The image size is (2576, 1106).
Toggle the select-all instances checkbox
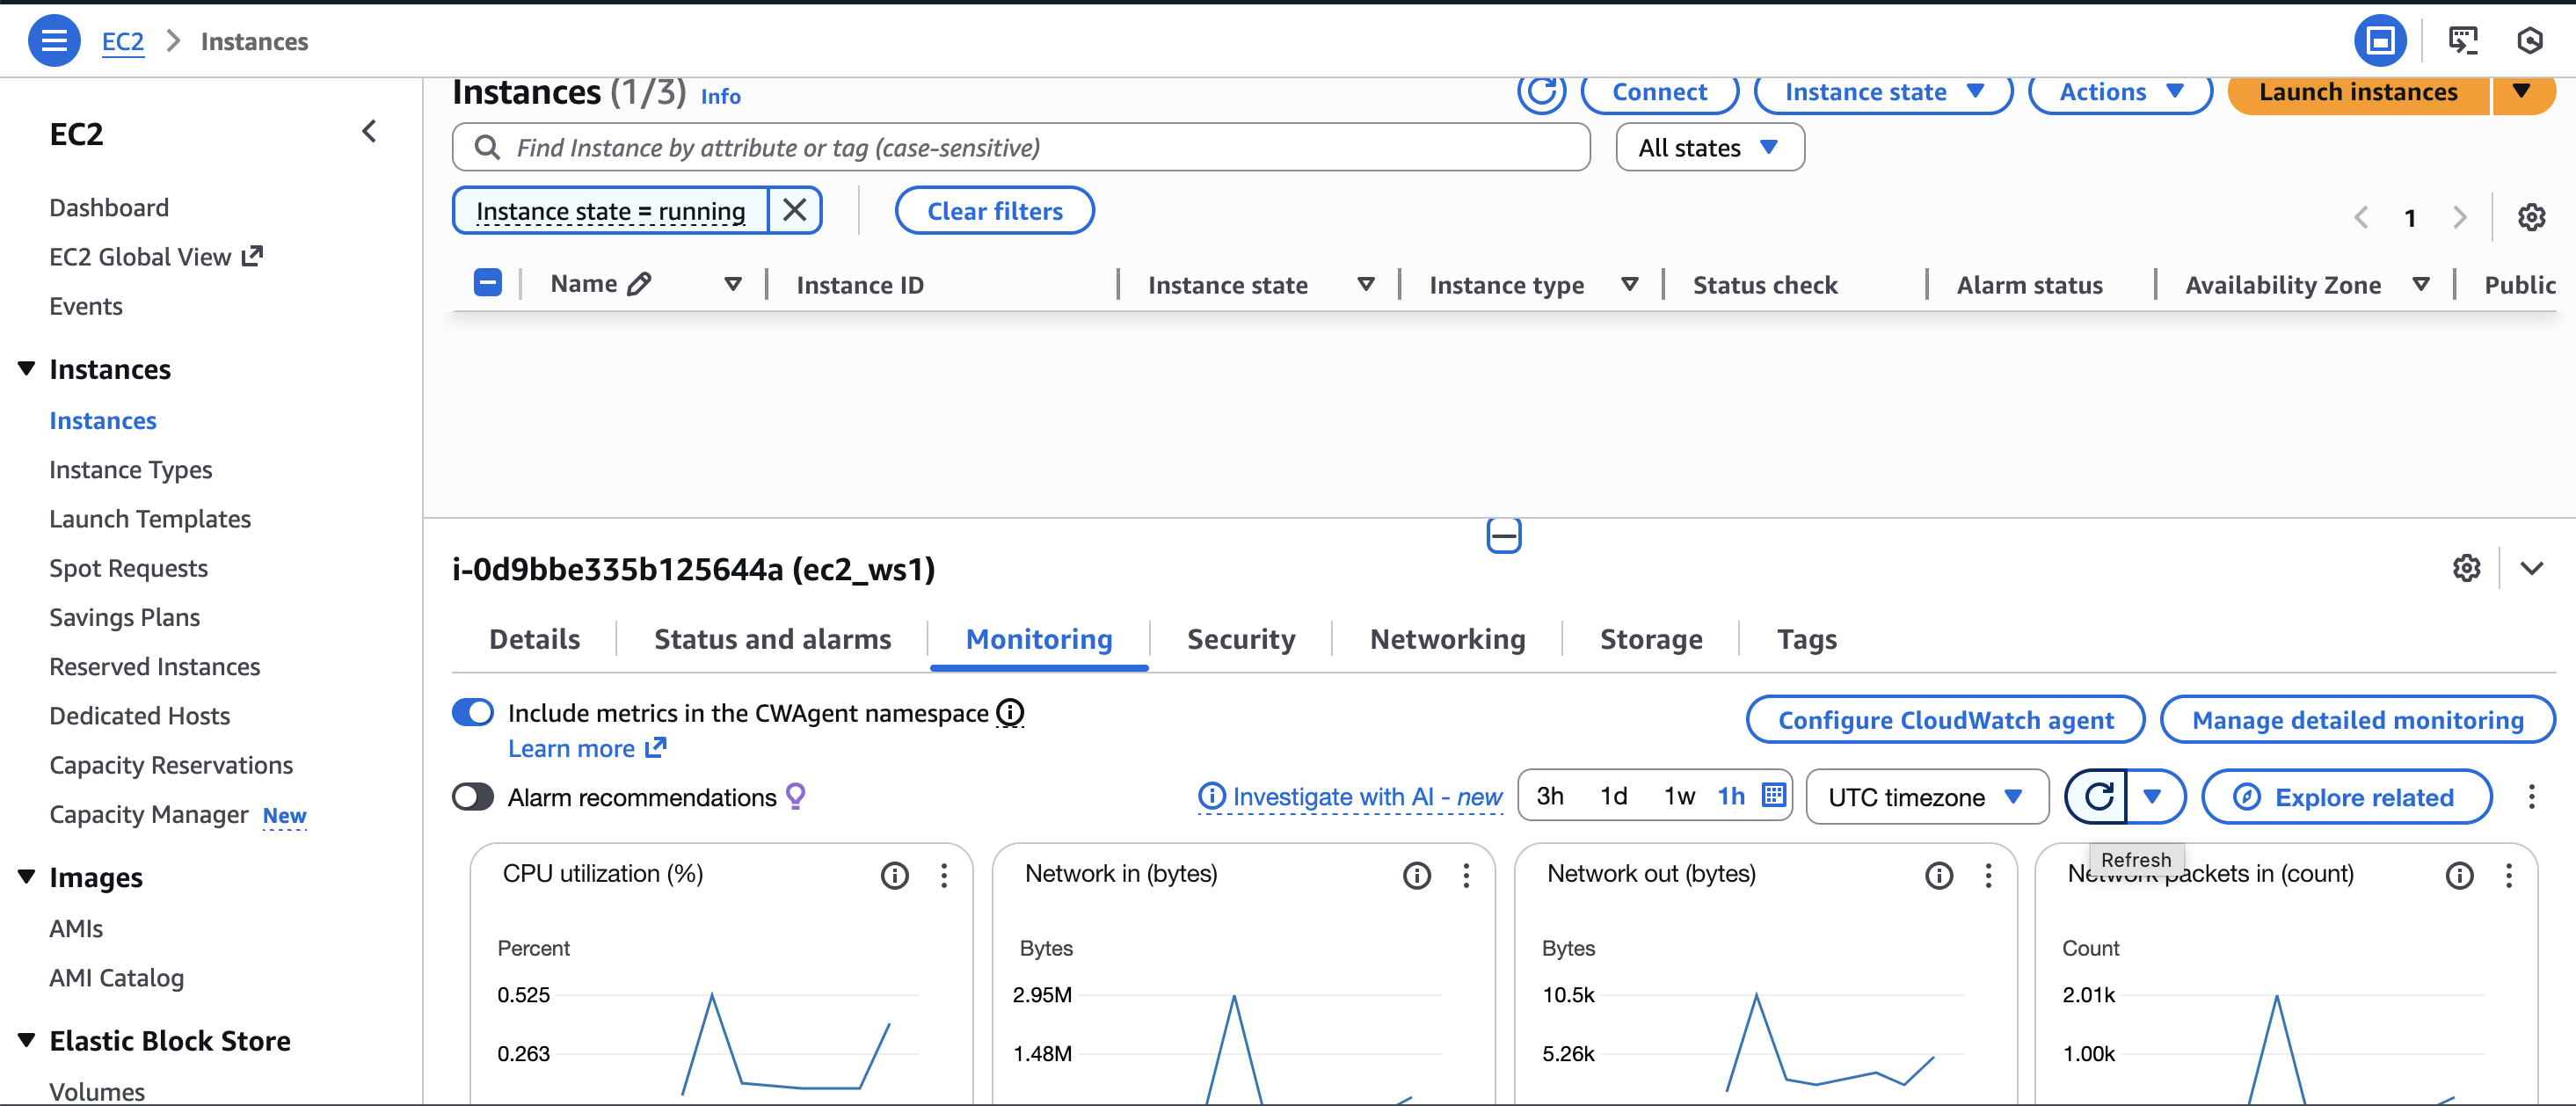tap(488, 284)
